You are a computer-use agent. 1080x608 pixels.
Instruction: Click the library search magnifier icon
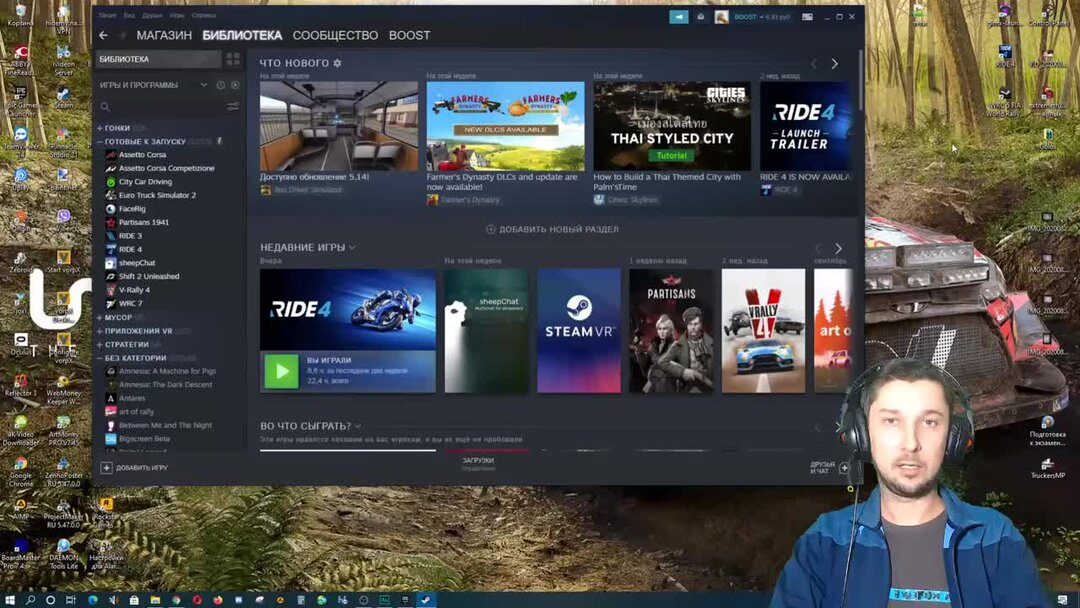pos(105,107)
